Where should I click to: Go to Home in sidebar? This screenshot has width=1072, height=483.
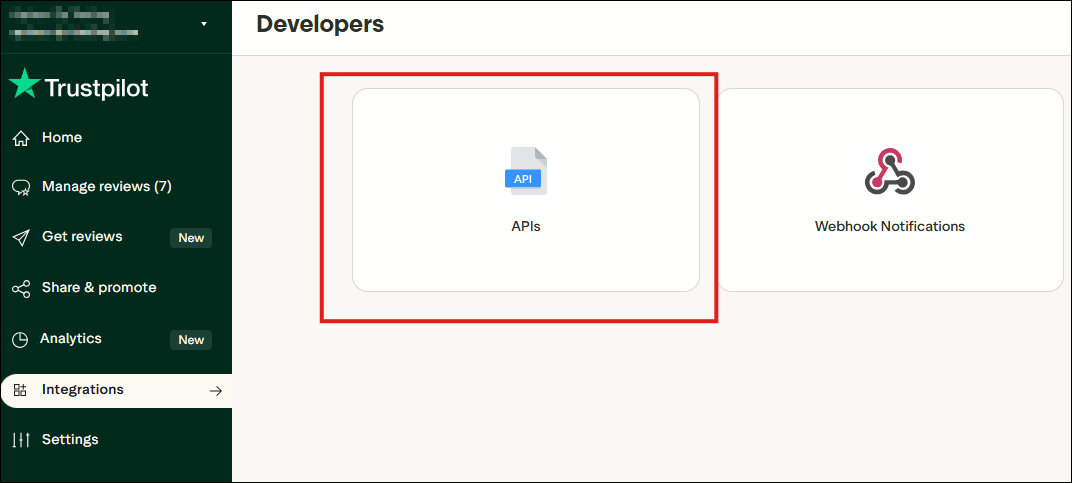62,138
